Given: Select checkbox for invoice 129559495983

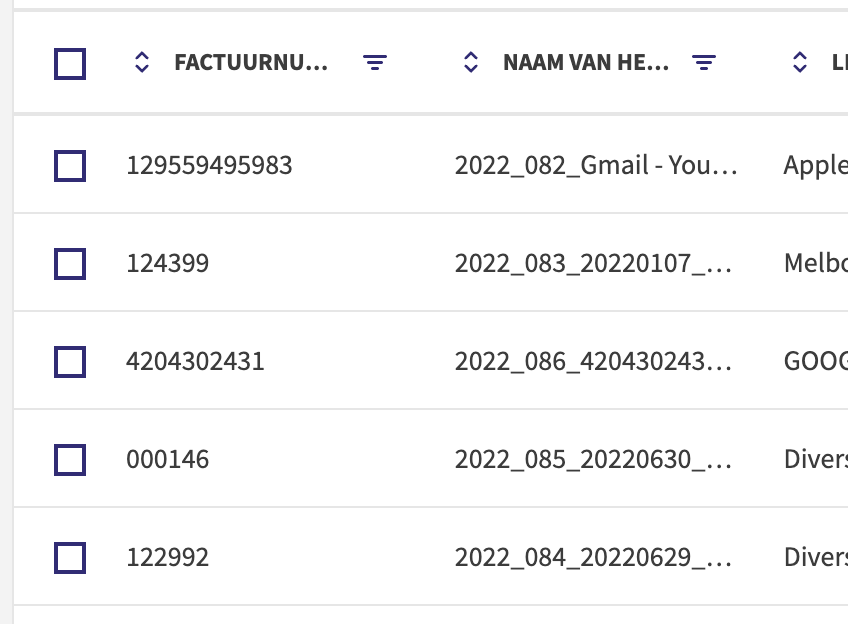Looking at the screenshot, I should (70, 165).
